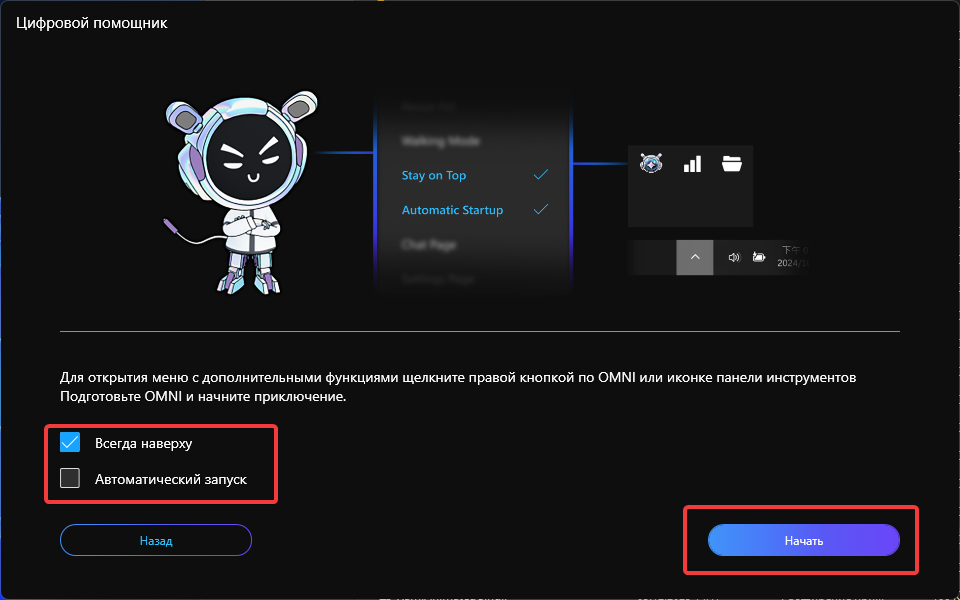The height and width of the screenshot is (600, 960).
Task: Choose the blurred "Chat Page" menu entry
Action: [428, 245]
